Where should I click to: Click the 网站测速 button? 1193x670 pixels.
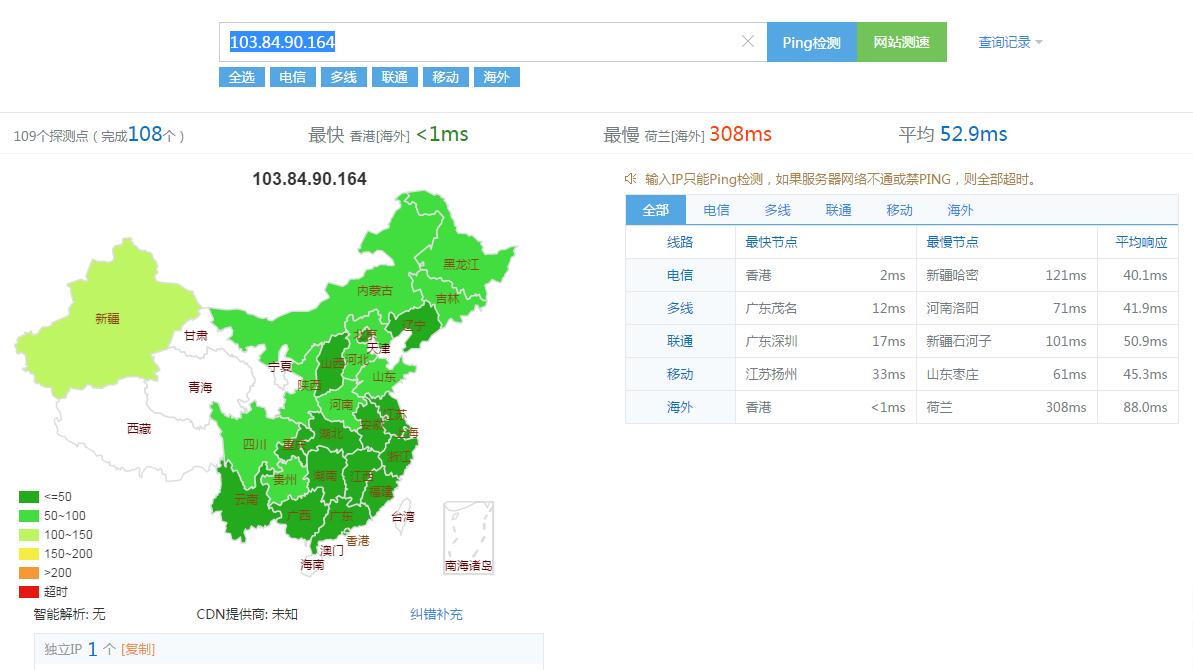click(901, 42)
